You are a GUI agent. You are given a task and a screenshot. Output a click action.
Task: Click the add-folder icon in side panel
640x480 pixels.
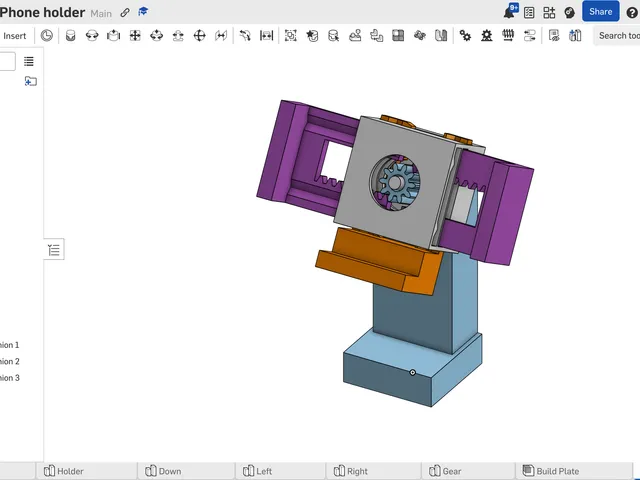31,81
